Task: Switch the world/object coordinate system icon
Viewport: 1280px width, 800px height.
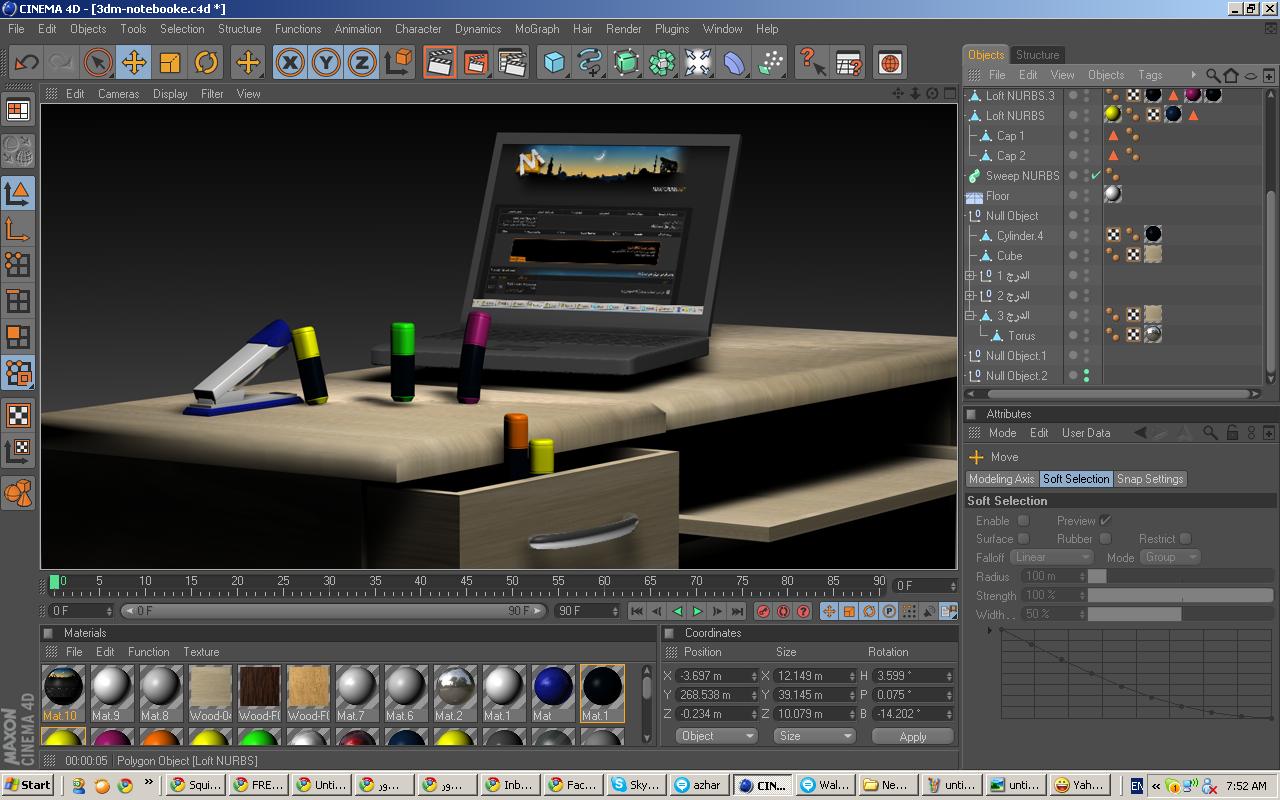Action: (398, 63)
